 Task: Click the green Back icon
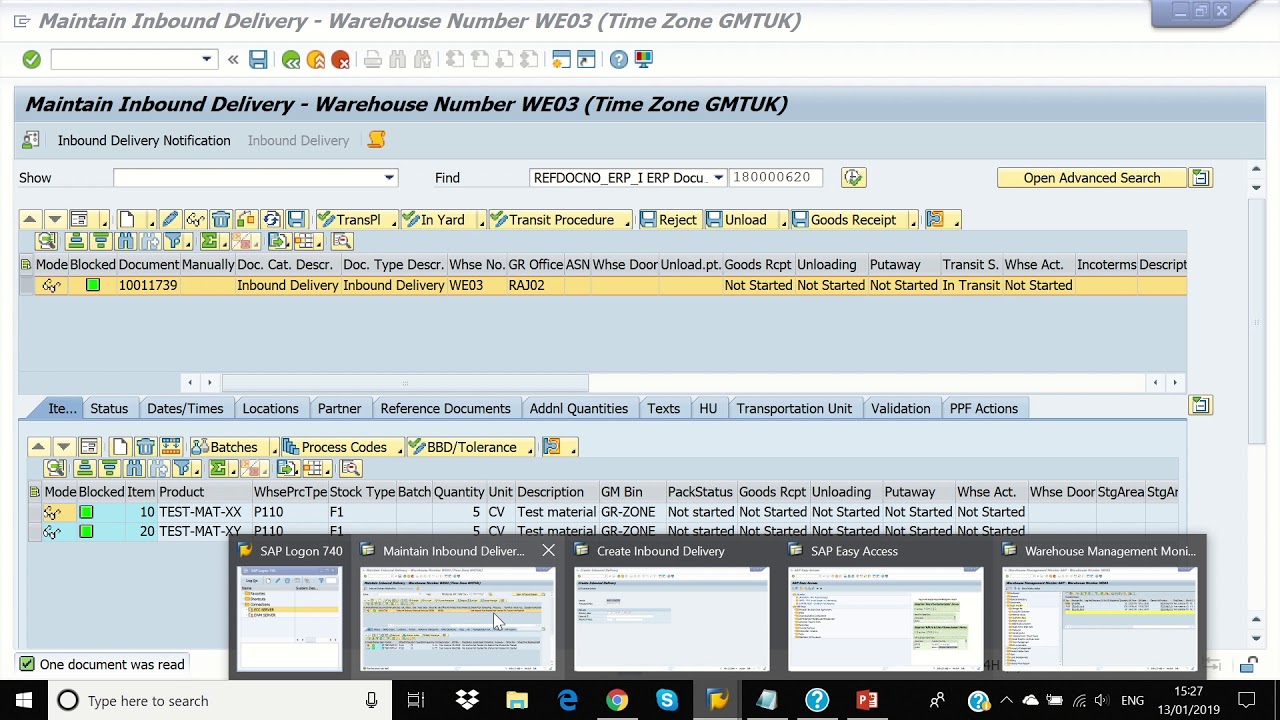pos(291,60)
